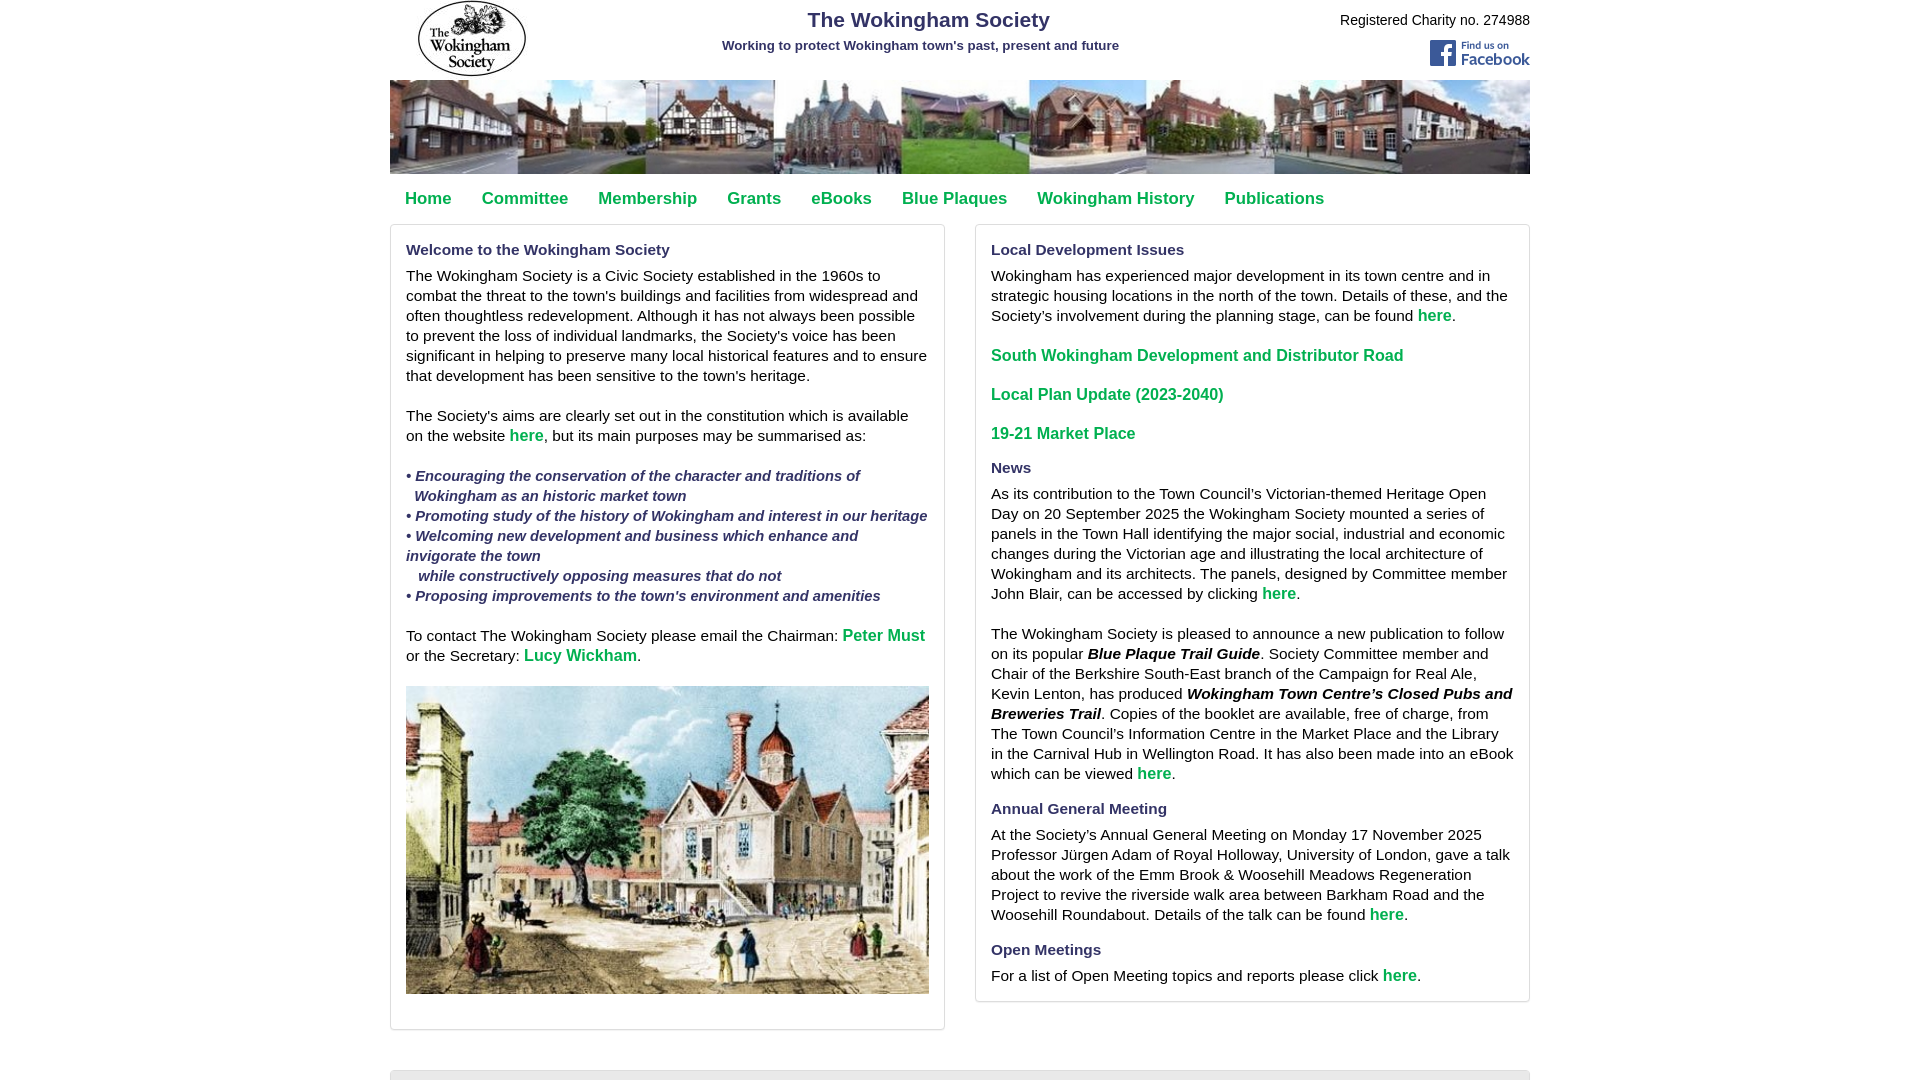
Task: Navigate to the eBooks menu item
Action: (x=841, y=199)
